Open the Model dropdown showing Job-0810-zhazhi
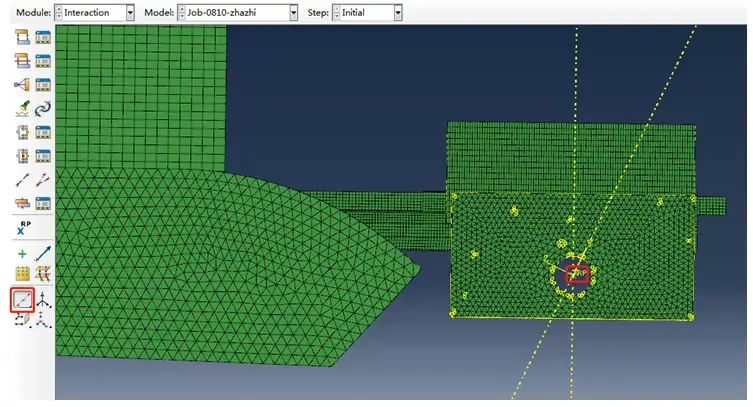 point(293,12)
